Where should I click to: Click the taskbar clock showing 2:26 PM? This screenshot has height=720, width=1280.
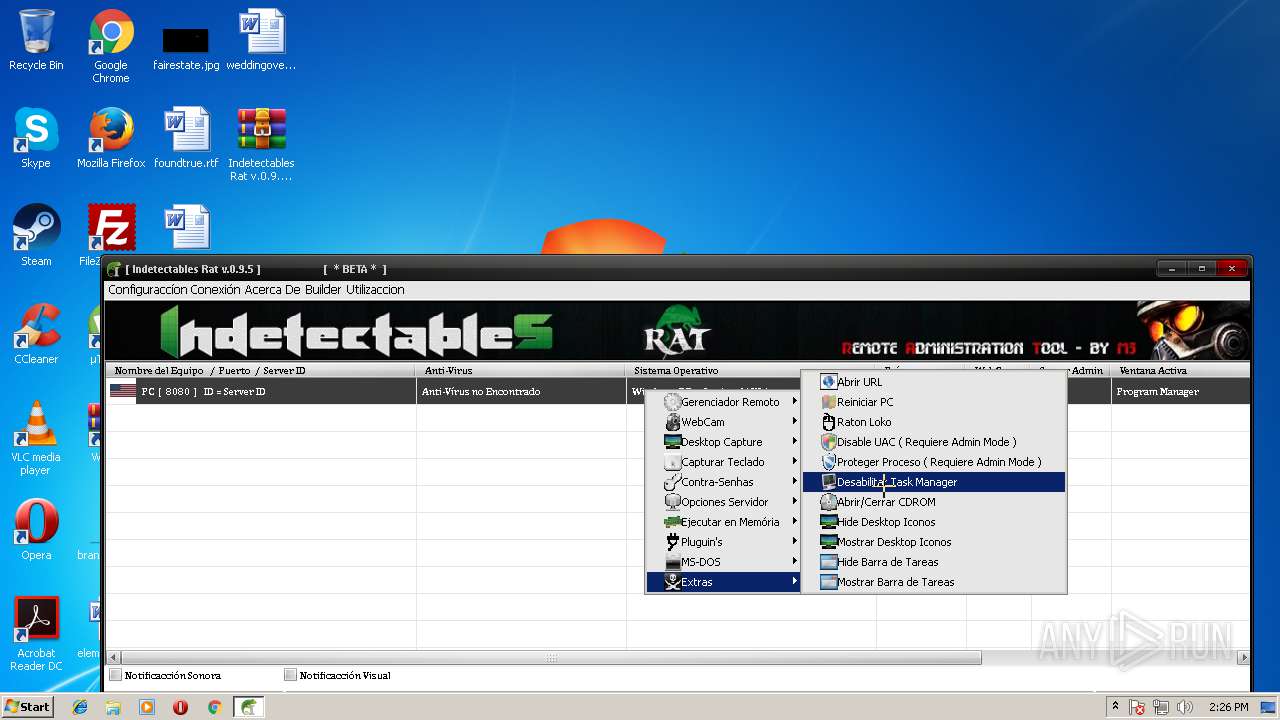point(1228,707)
